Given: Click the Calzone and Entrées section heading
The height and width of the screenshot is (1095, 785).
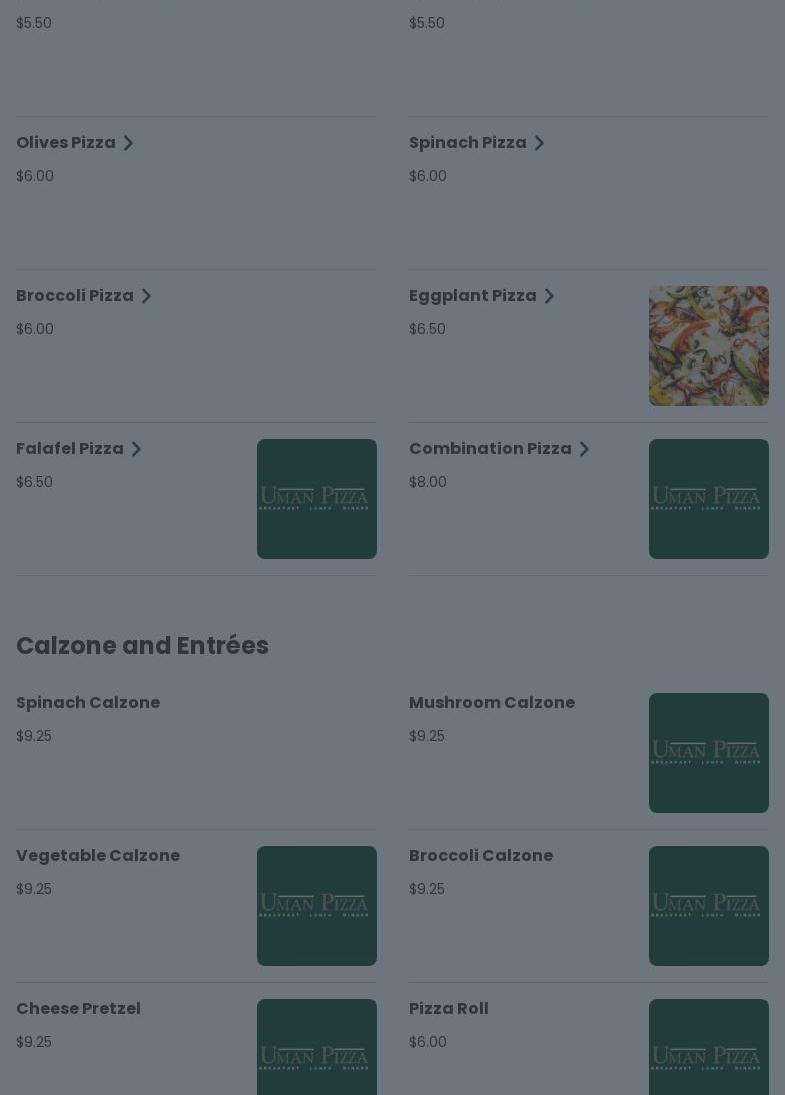Looking at the screenshot, I should (142, 646).
